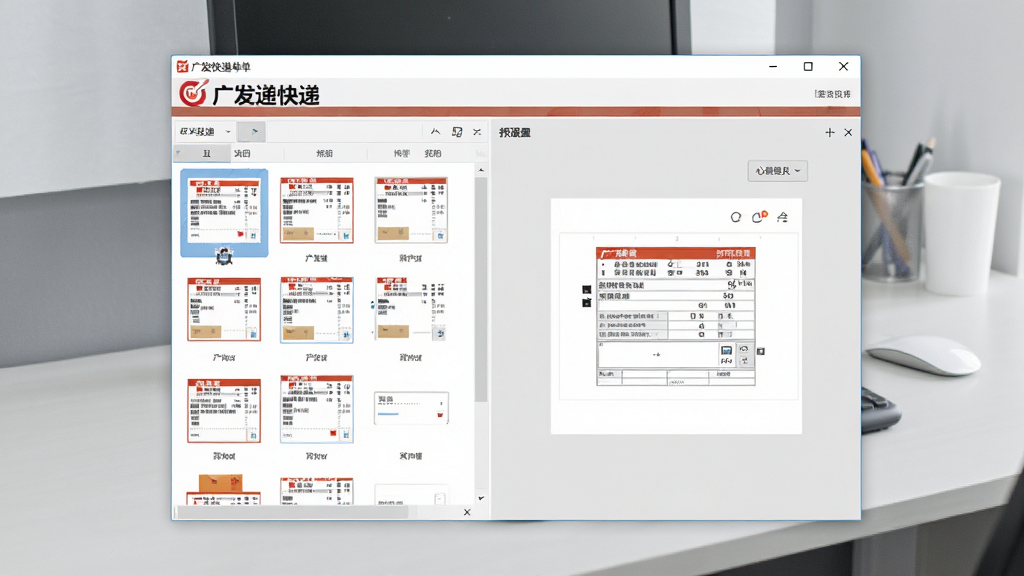The height and width of the screenshot is (576, 1024).
Task: Select the centered third column header tab
Action: point(325,153)
